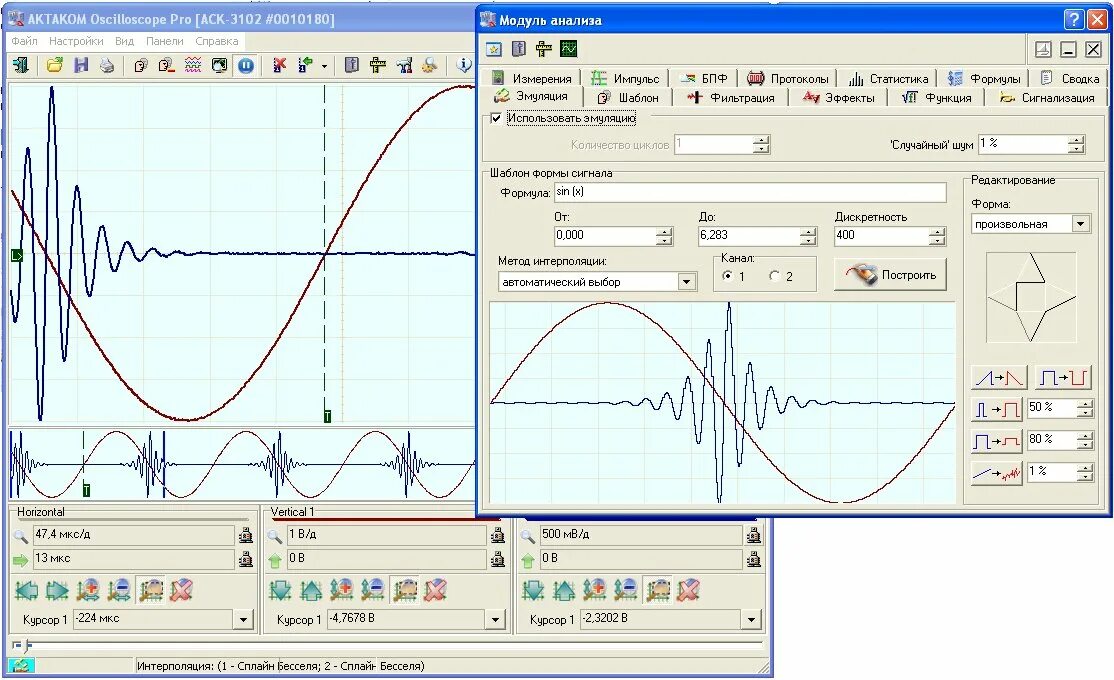Viewport: 1114px width, 680px height.
Task: Switch to the Фильтрация tab
Action: [731, 97]
